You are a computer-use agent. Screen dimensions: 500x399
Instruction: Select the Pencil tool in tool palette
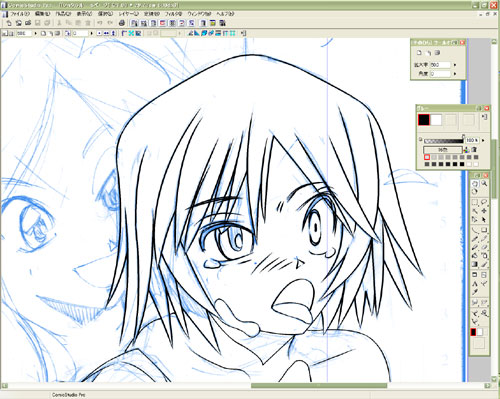484,239
